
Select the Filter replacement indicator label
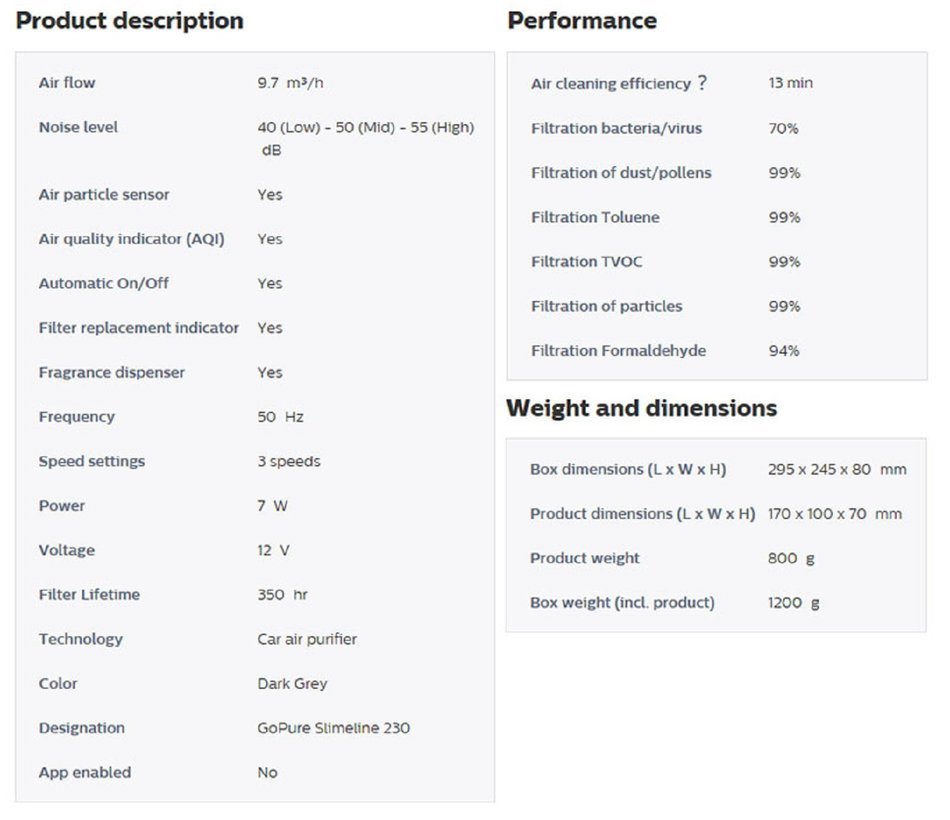tap(139, 328)
